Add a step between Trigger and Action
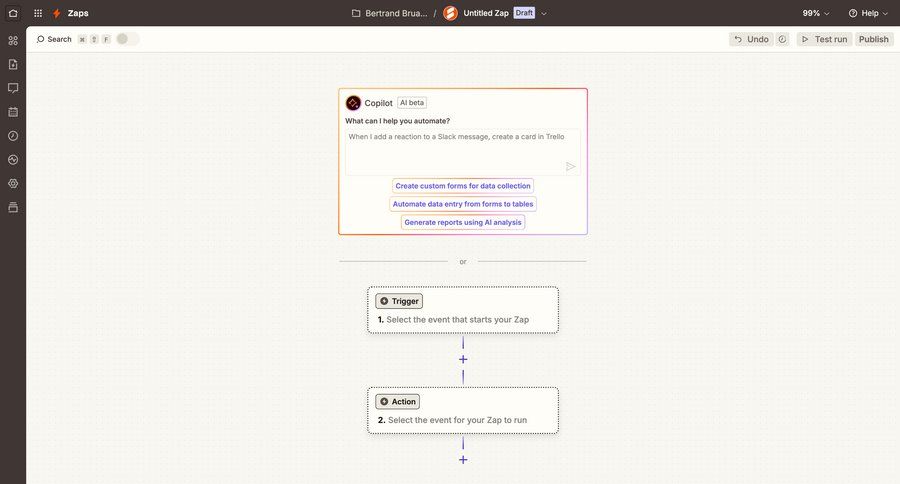The width and height of the screenshot is (900, 484). tap(463, 359)
